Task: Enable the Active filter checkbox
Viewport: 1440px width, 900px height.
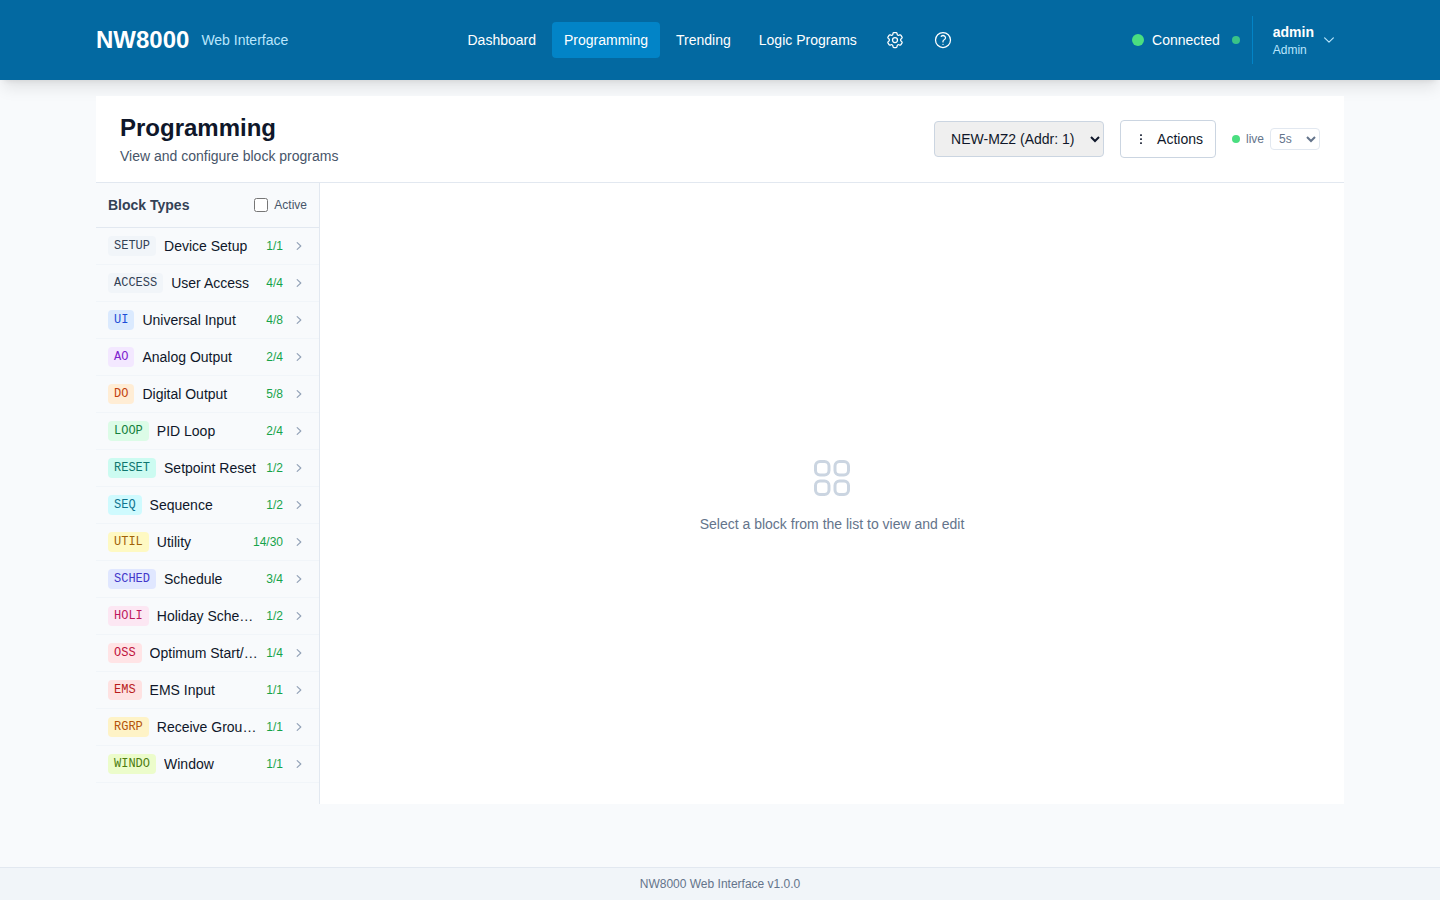Action: point(261,205)
